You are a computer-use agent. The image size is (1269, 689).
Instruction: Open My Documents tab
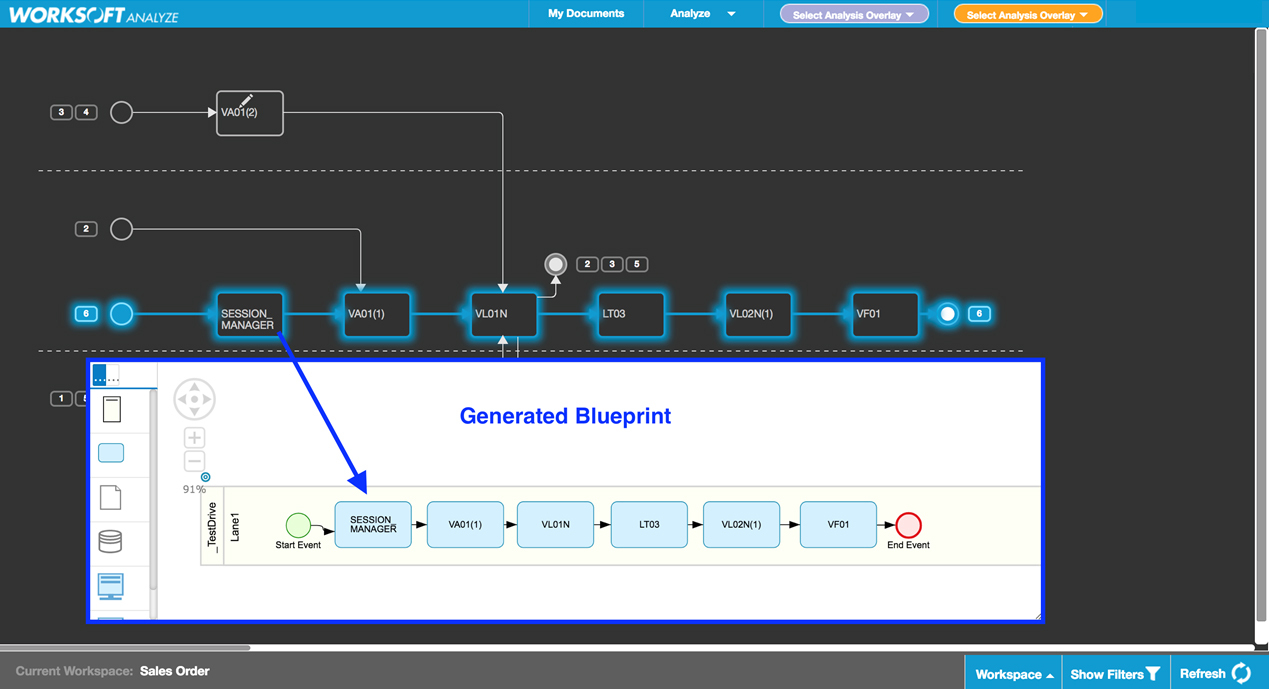(x=586, y=14)
